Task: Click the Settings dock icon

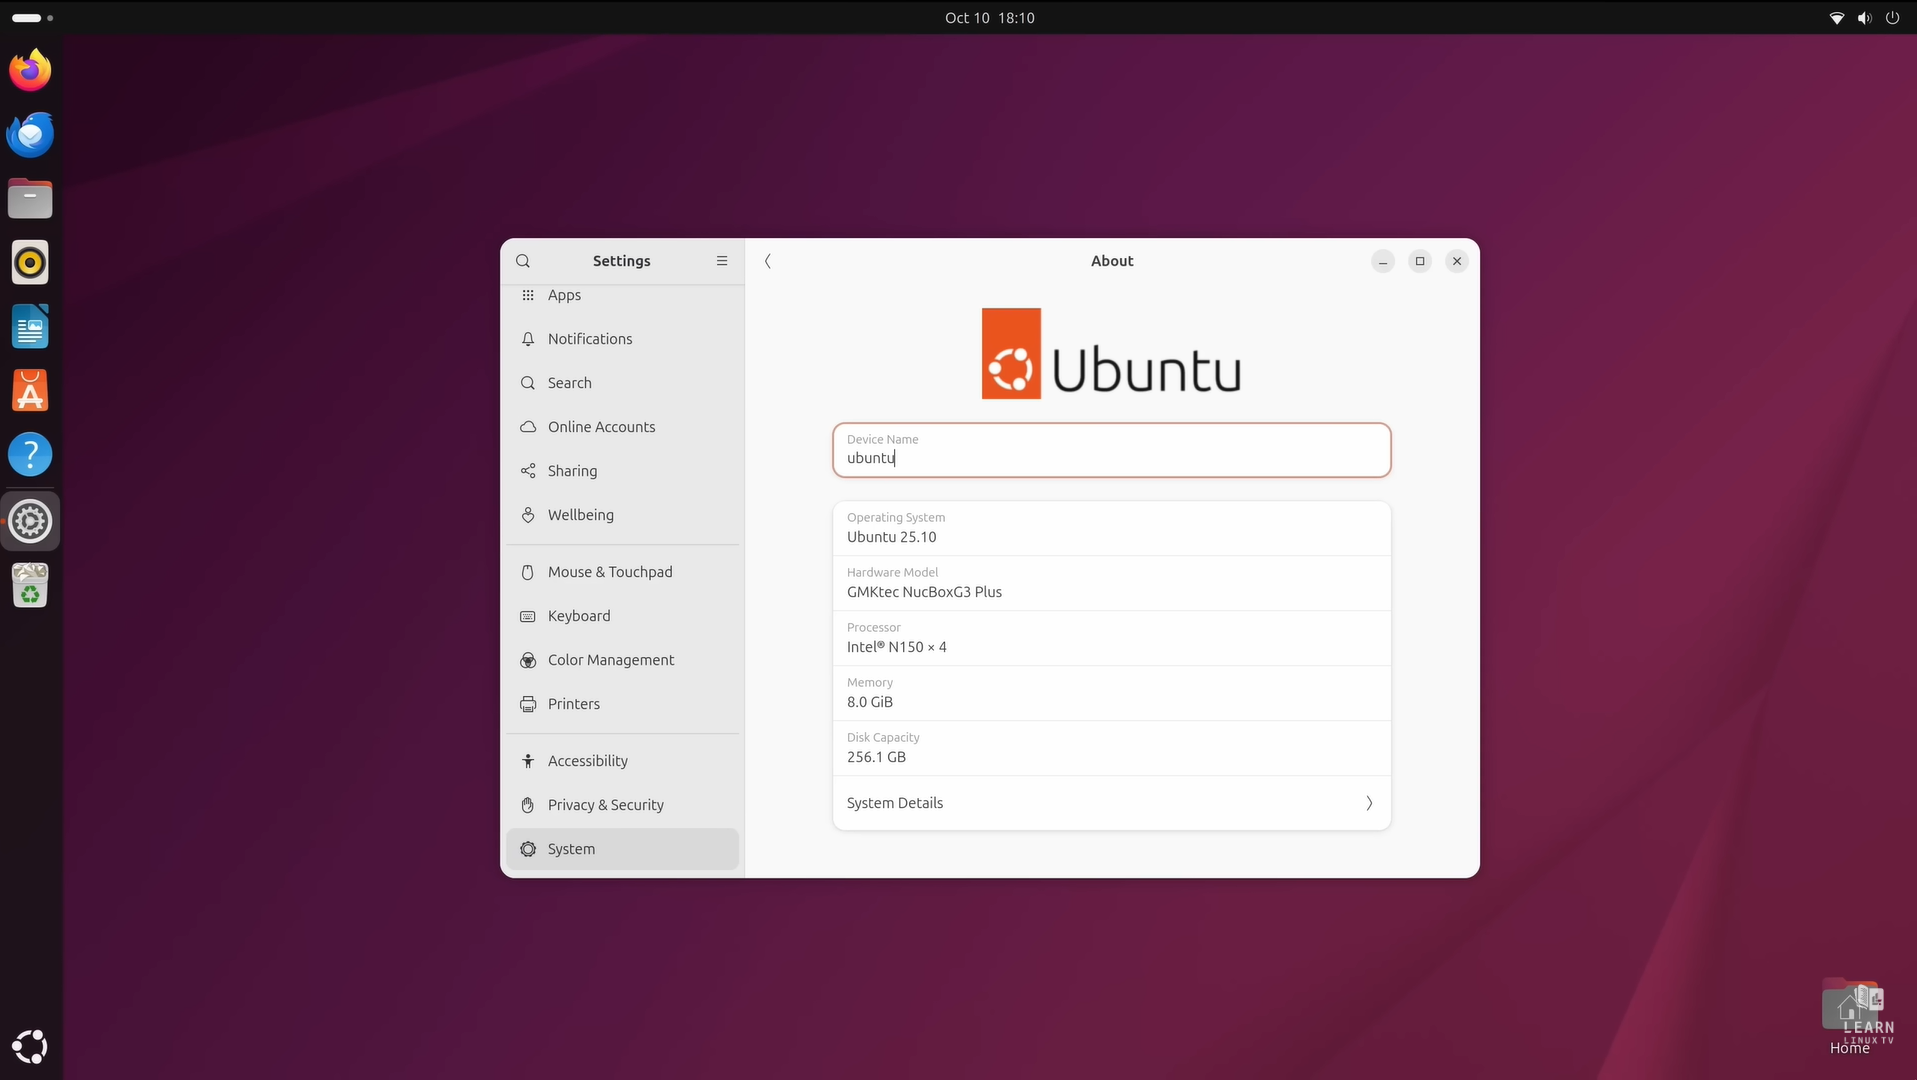Action: coord(30,521)
